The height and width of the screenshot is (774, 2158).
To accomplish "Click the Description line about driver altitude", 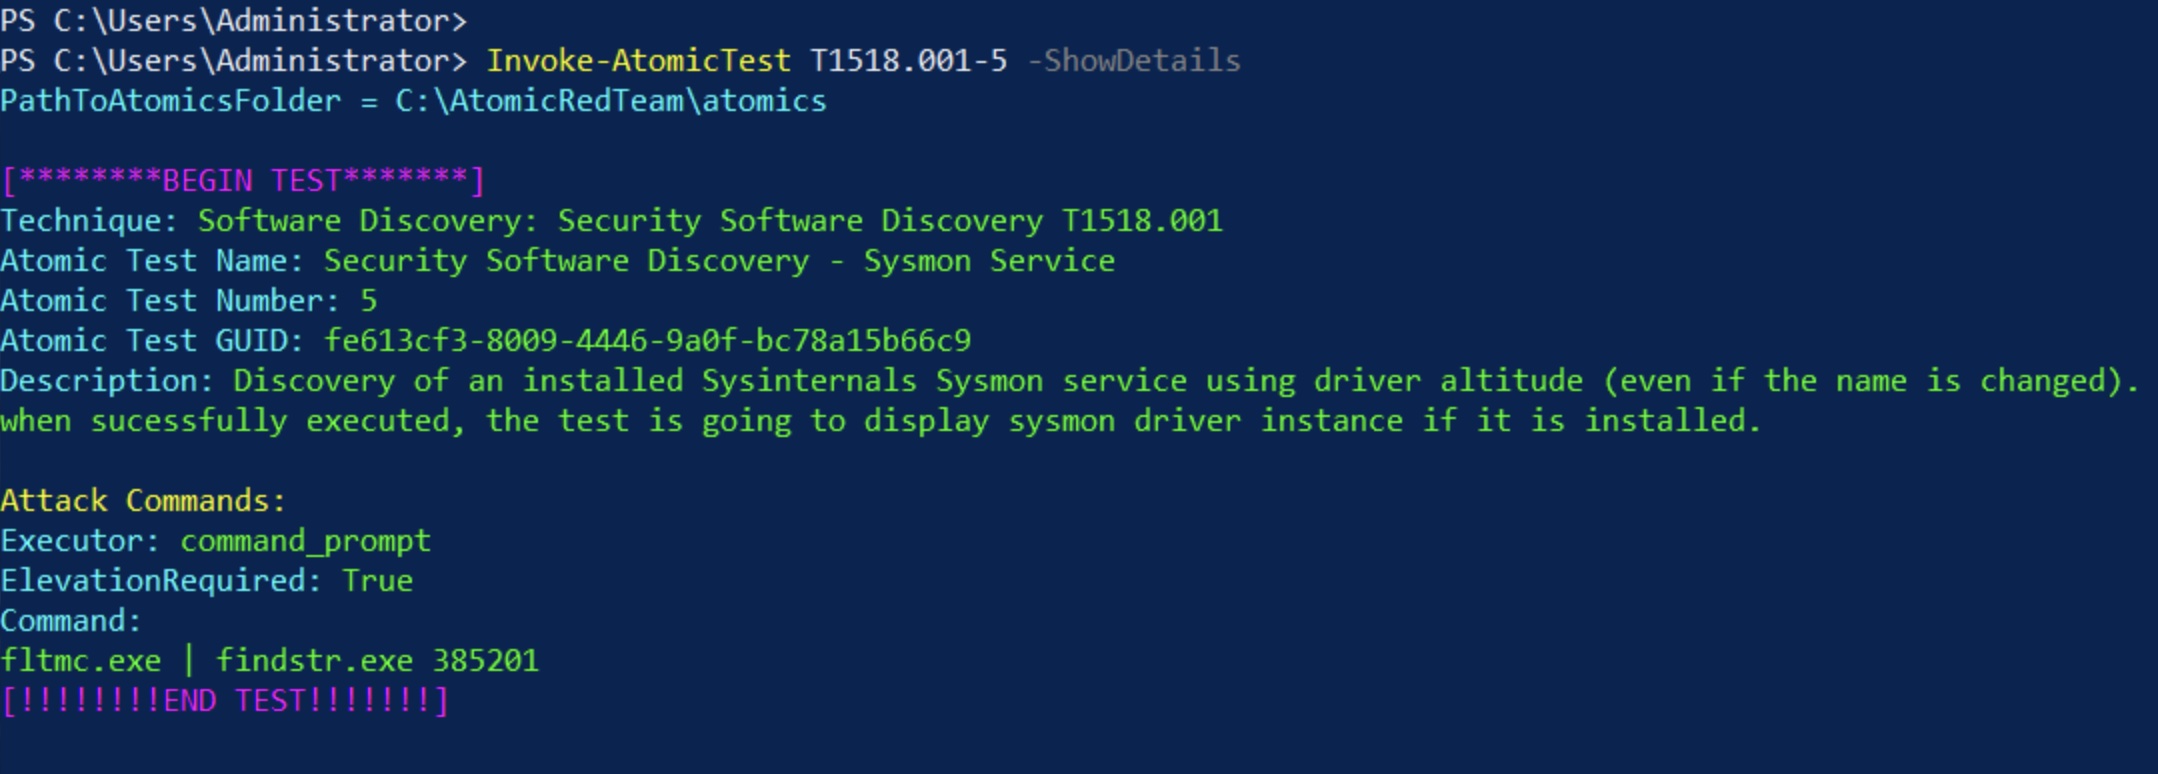I will tap(1069, 381).
